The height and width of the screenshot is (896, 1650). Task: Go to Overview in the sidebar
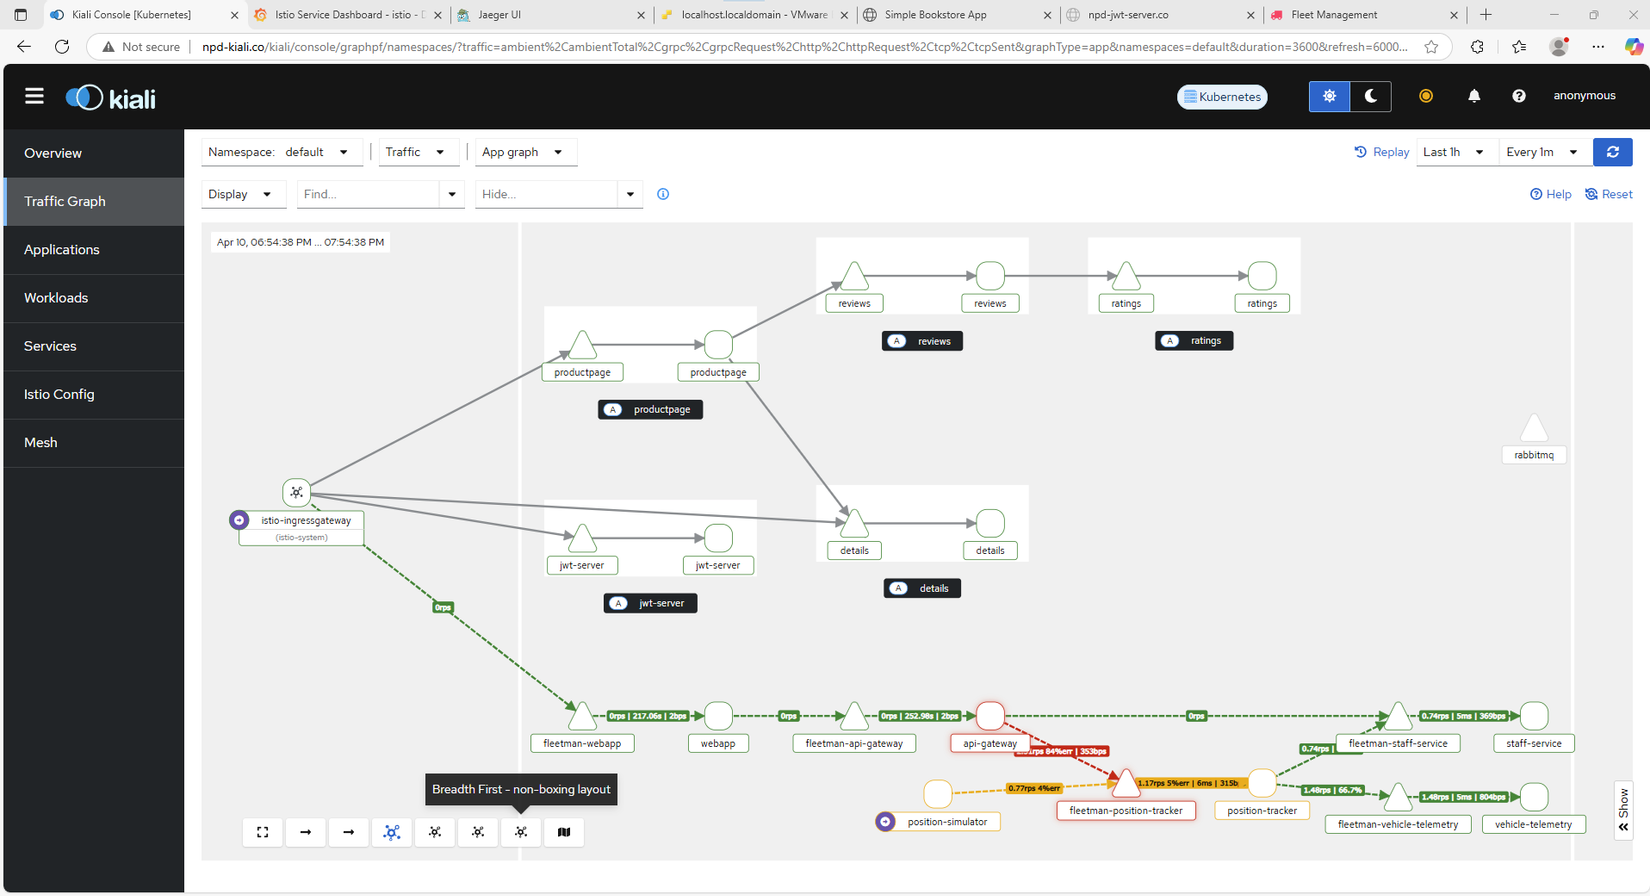point(94,153)
